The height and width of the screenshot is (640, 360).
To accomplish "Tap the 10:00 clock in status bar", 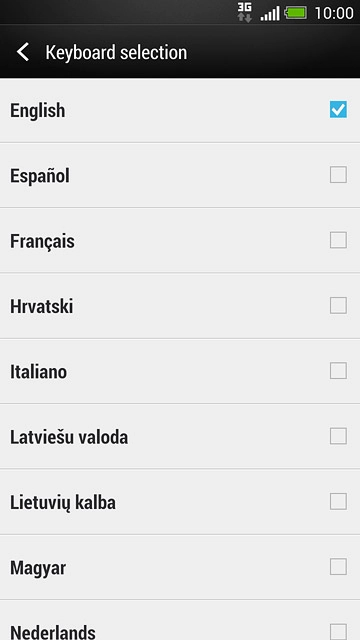I will pyautogui.click(x=334, y=13).
